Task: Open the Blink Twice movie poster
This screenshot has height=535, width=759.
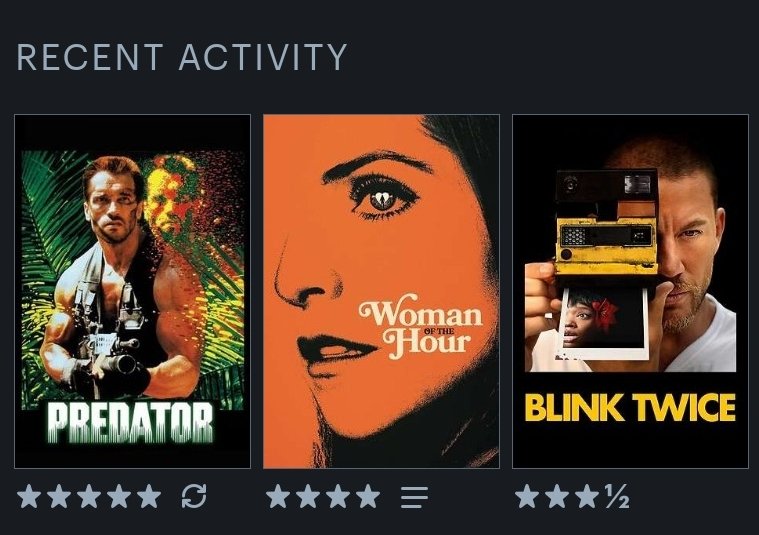Action: click(630, 291)
